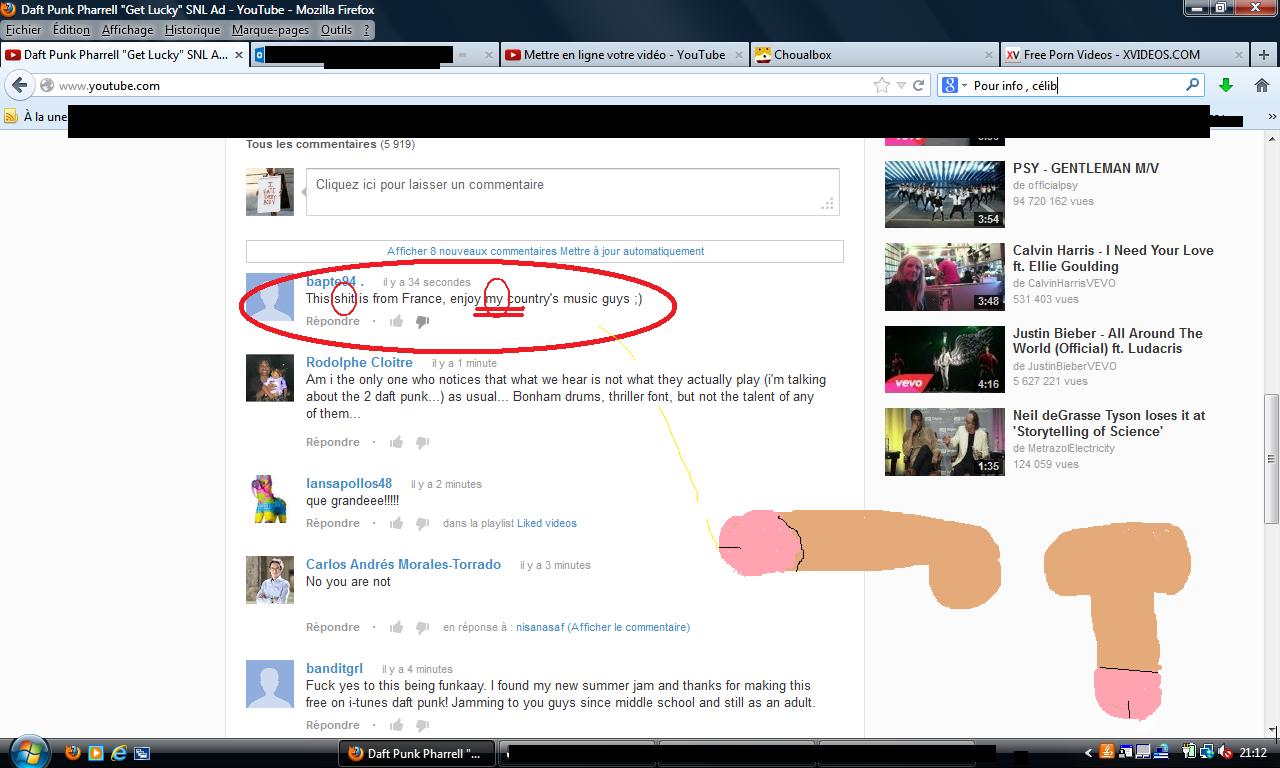
Task: Click the search magnifier icon in search bar
Action: pos(1192,86)
